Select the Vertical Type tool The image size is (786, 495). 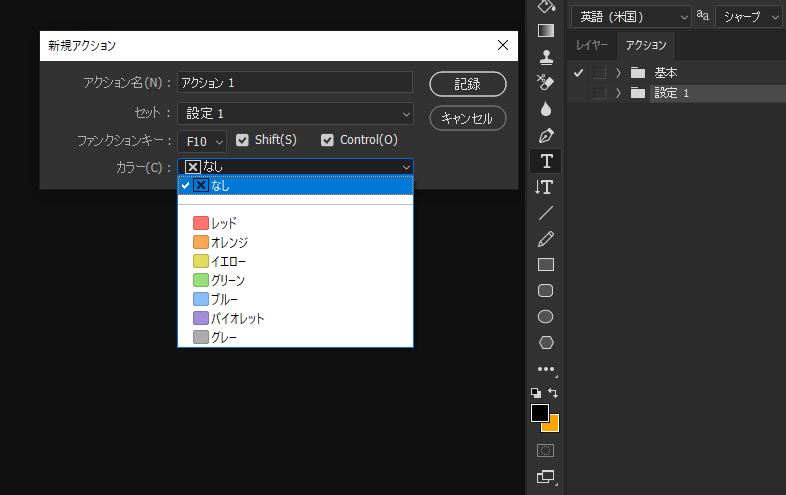click(545, 187)
